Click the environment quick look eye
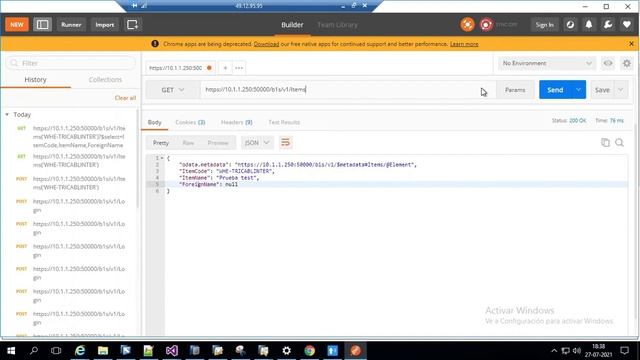The width and height of the screenshot is (640, 360). click(x=608, y=63)
